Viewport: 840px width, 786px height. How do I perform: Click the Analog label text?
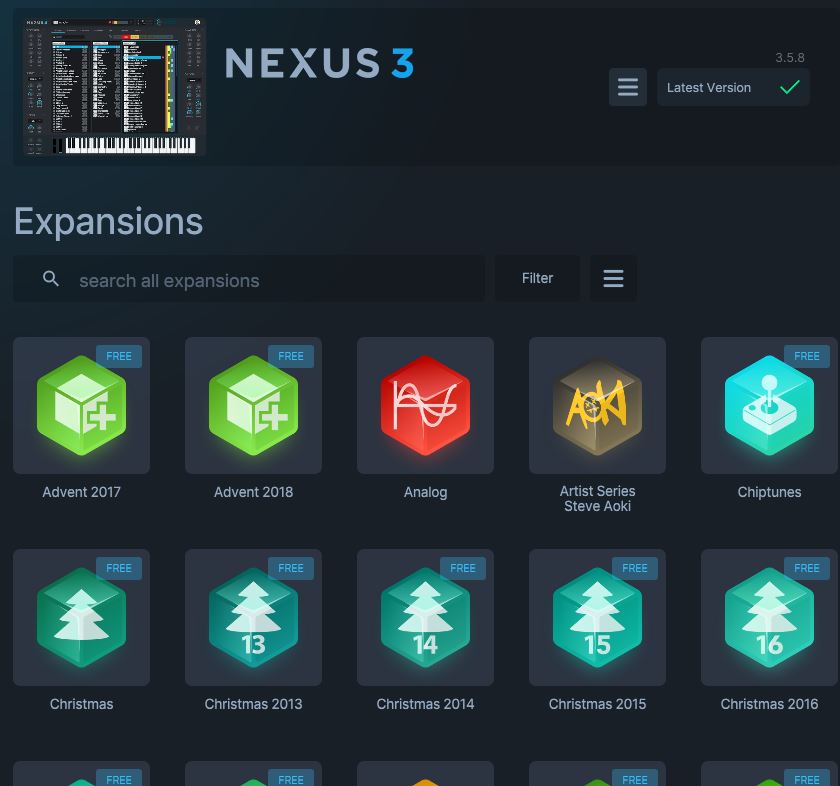(425, 492)
